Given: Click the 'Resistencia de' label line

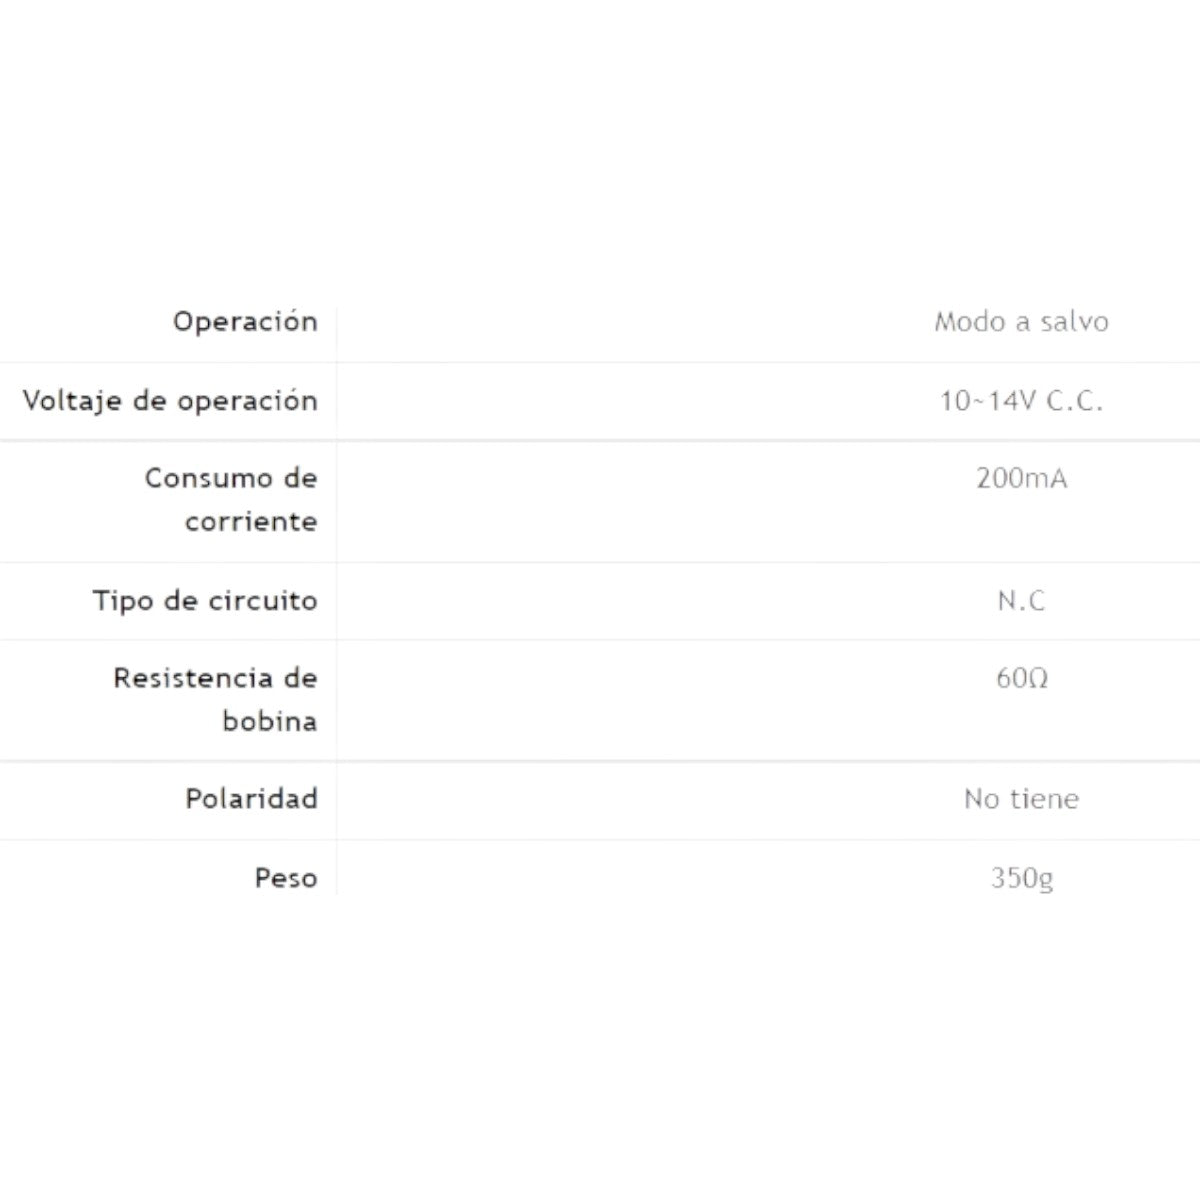Looking at the screenshot, I should pos(215,678).
